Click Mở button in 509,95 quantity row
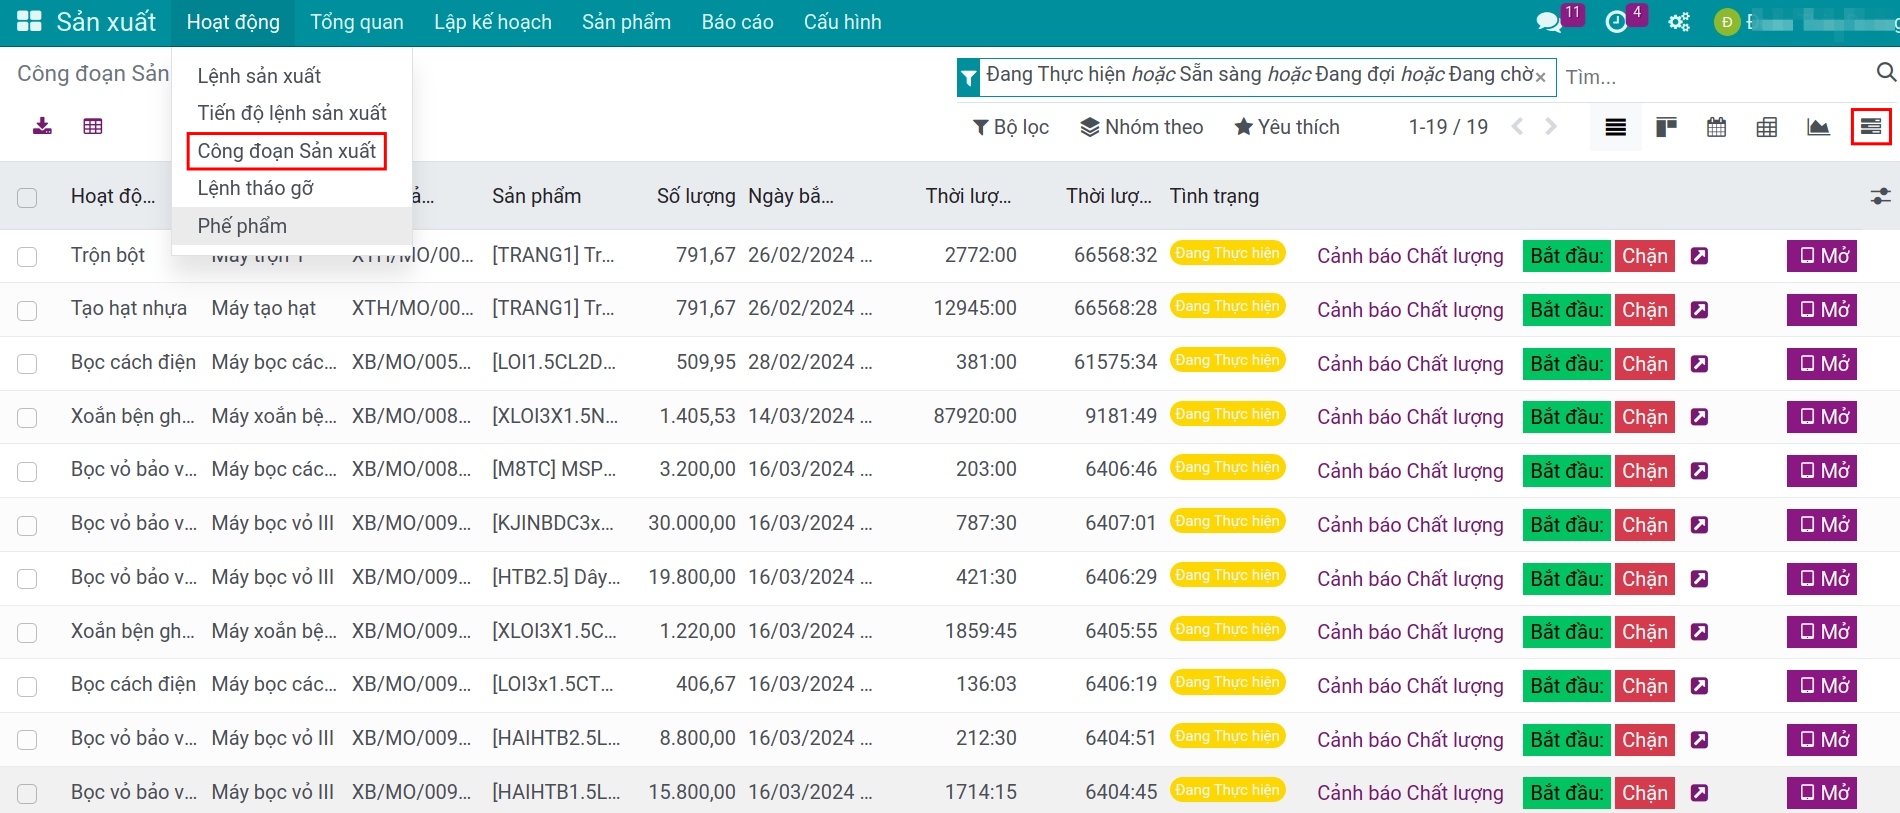This screenshot has width=1900, height=813. pos(1822,363)
